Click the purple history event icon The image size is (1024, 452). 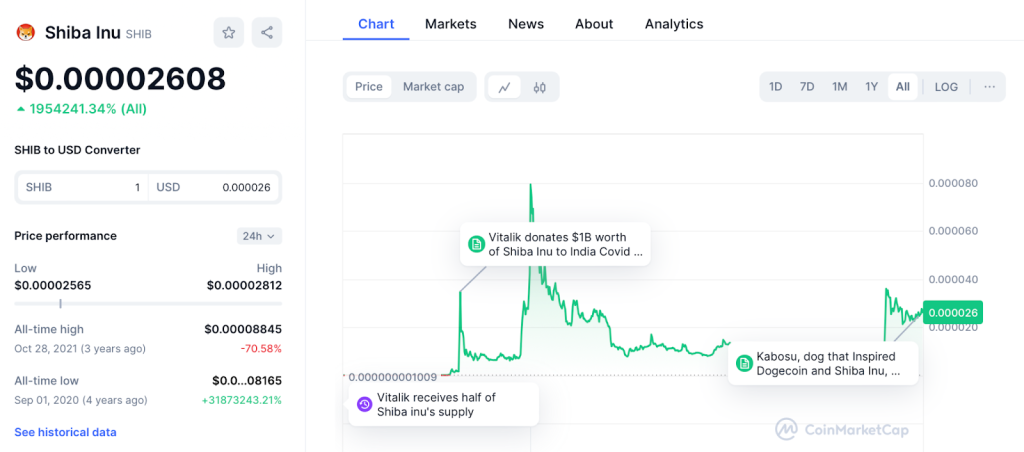(365, 405)
